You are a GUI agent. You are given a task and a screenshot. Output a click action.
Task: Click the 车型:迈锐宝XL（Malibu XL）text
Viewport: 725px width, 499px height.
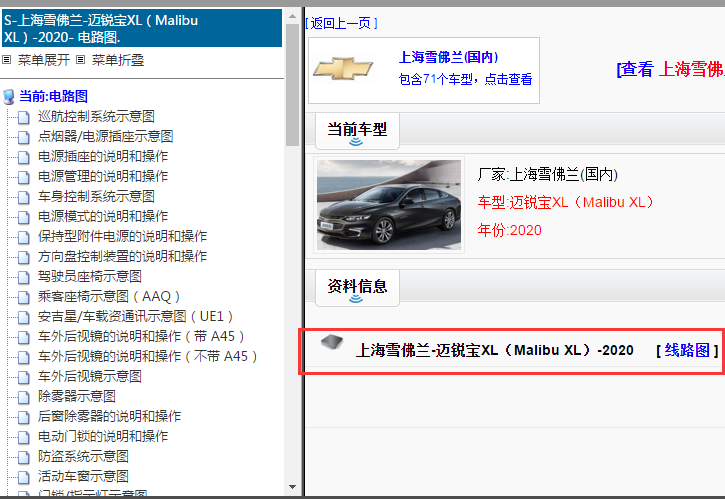566,202
